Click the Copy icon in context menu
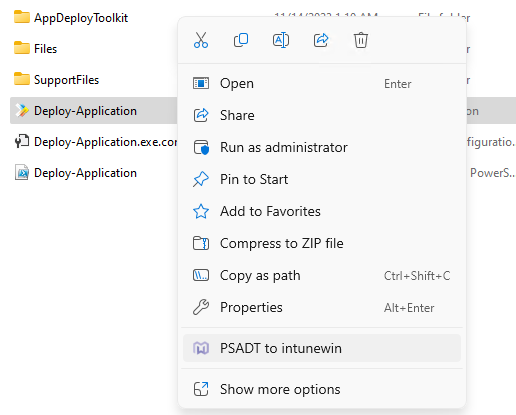Screen dimensions: 516x415 241,40
